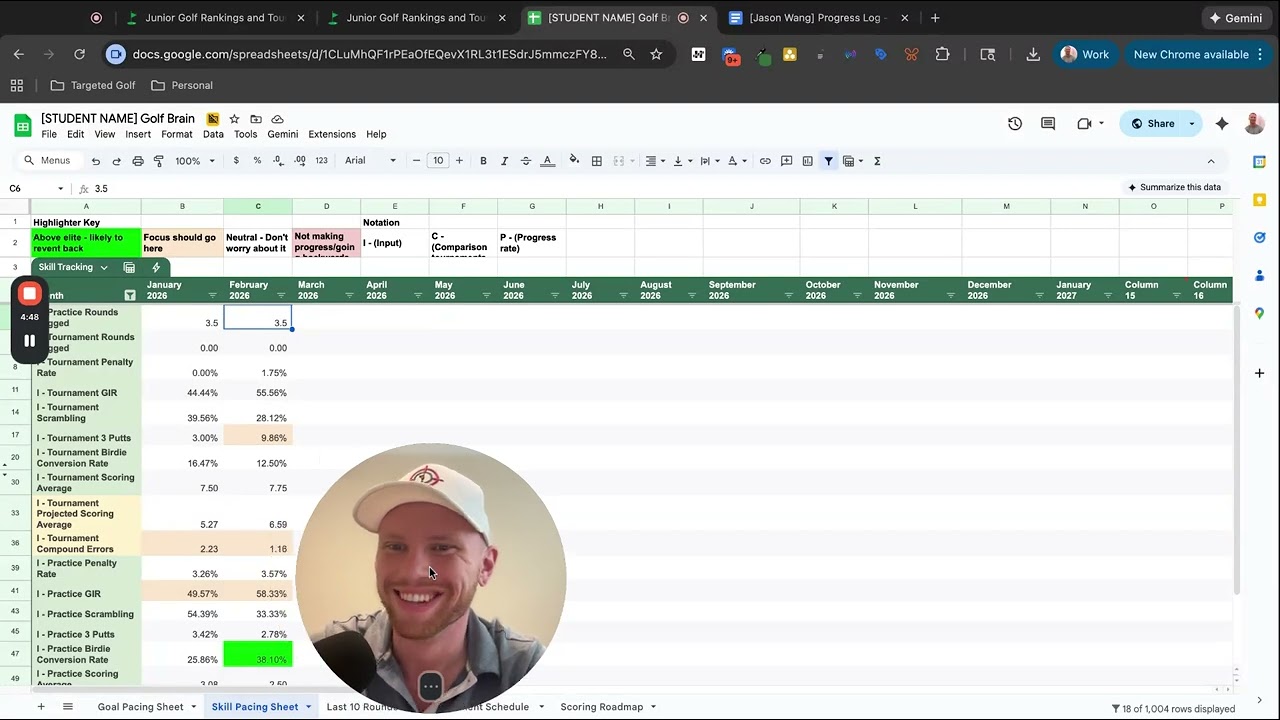1280x720 pixels.
Task: Add a new sheet with the plus icon
Action: 41,707
